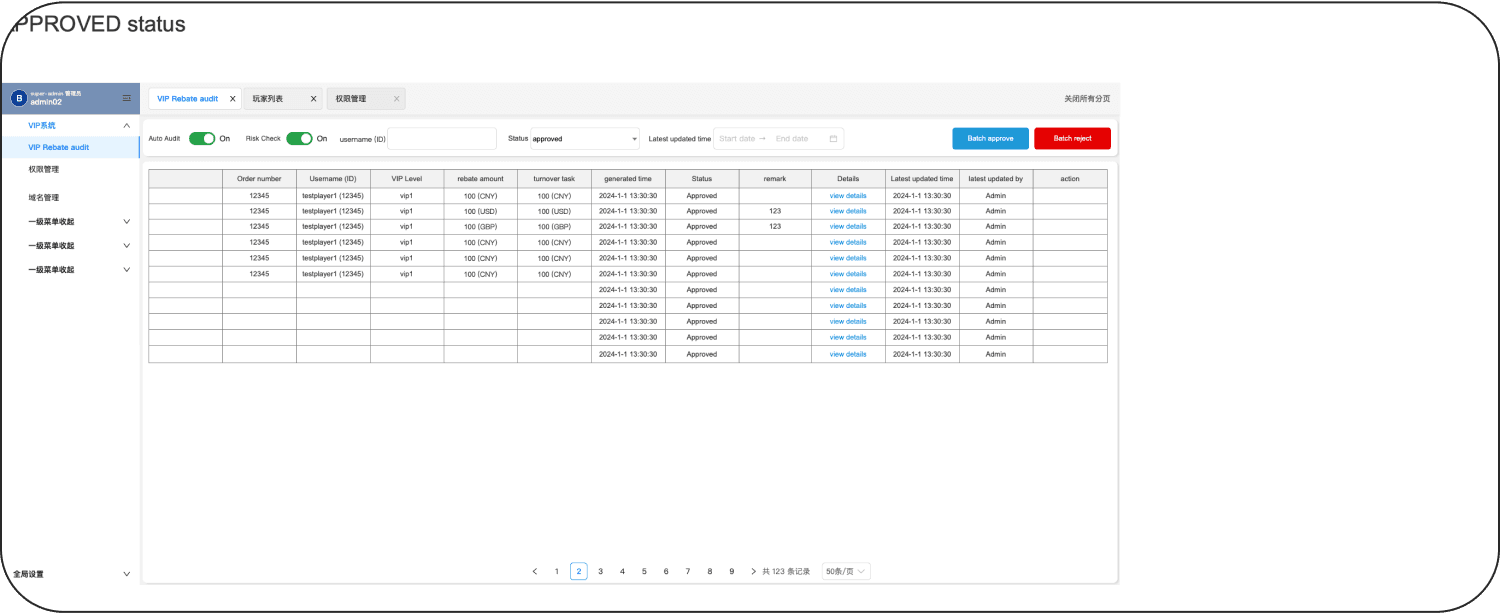Screen dimensions: 1500x613
Task: Click the generated time column header
Action: [x=628, y=178]
